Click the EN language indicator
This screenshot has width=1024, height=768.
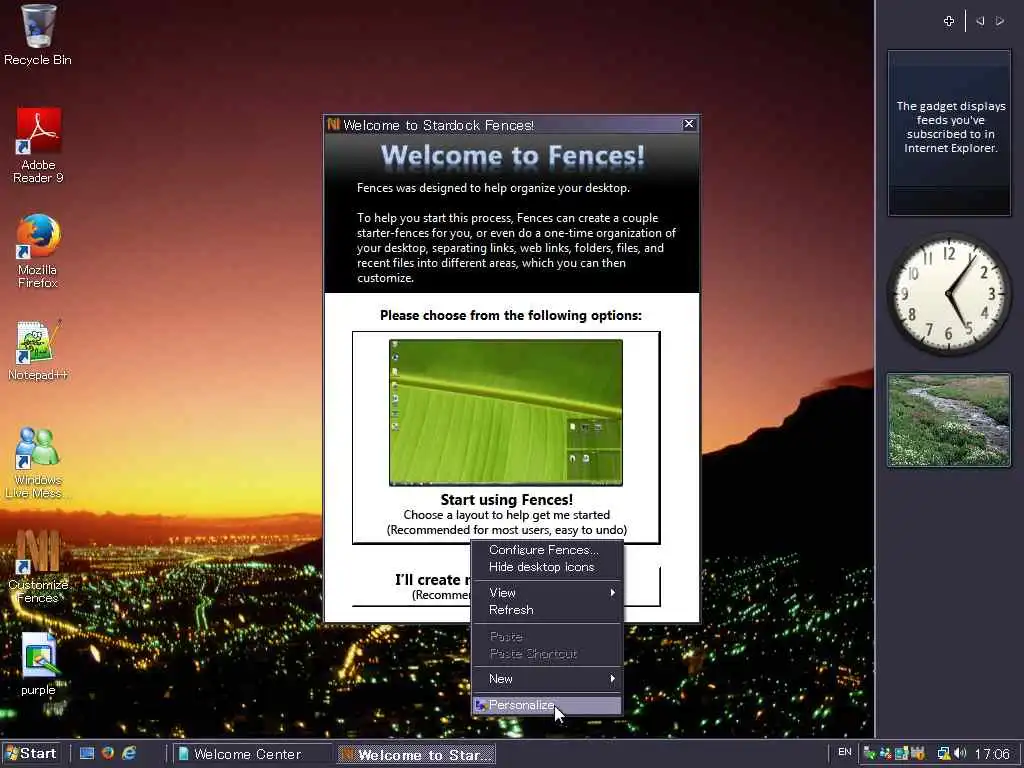(844, 752)
